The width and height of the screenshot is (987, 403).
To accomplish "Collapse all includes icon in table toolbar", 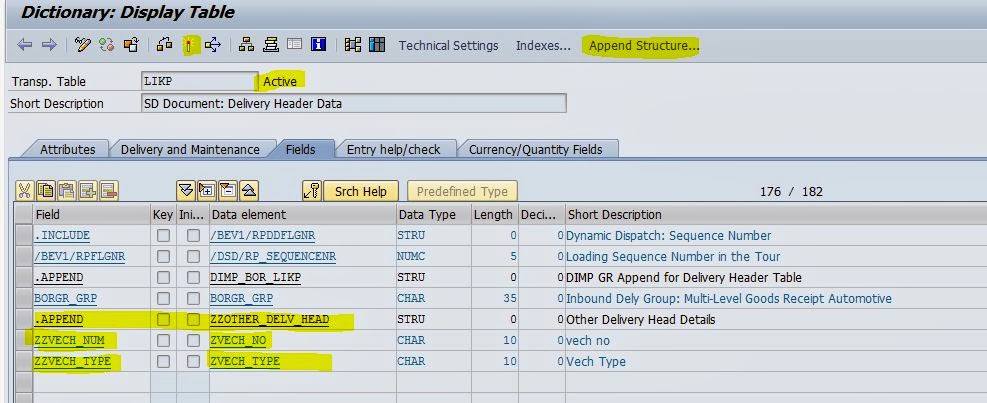I will pyautogui.click(x=248, y=191).
